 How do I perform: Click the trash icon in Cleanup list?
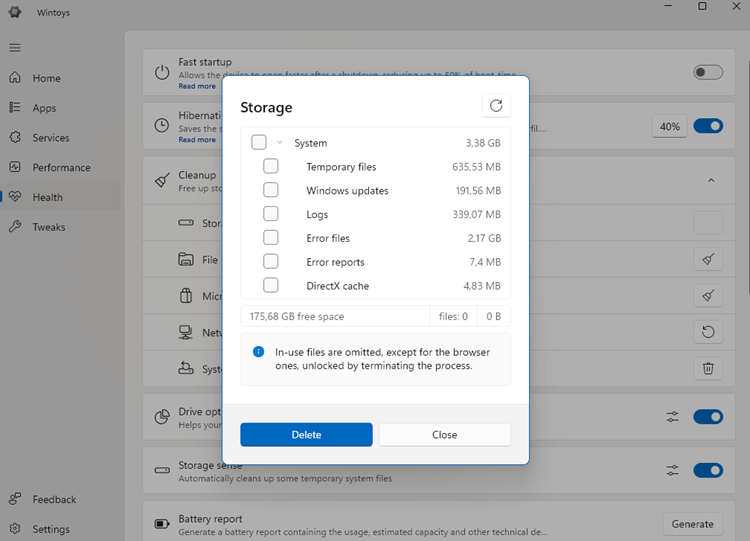pyautogui.click(x=708, y=368)
